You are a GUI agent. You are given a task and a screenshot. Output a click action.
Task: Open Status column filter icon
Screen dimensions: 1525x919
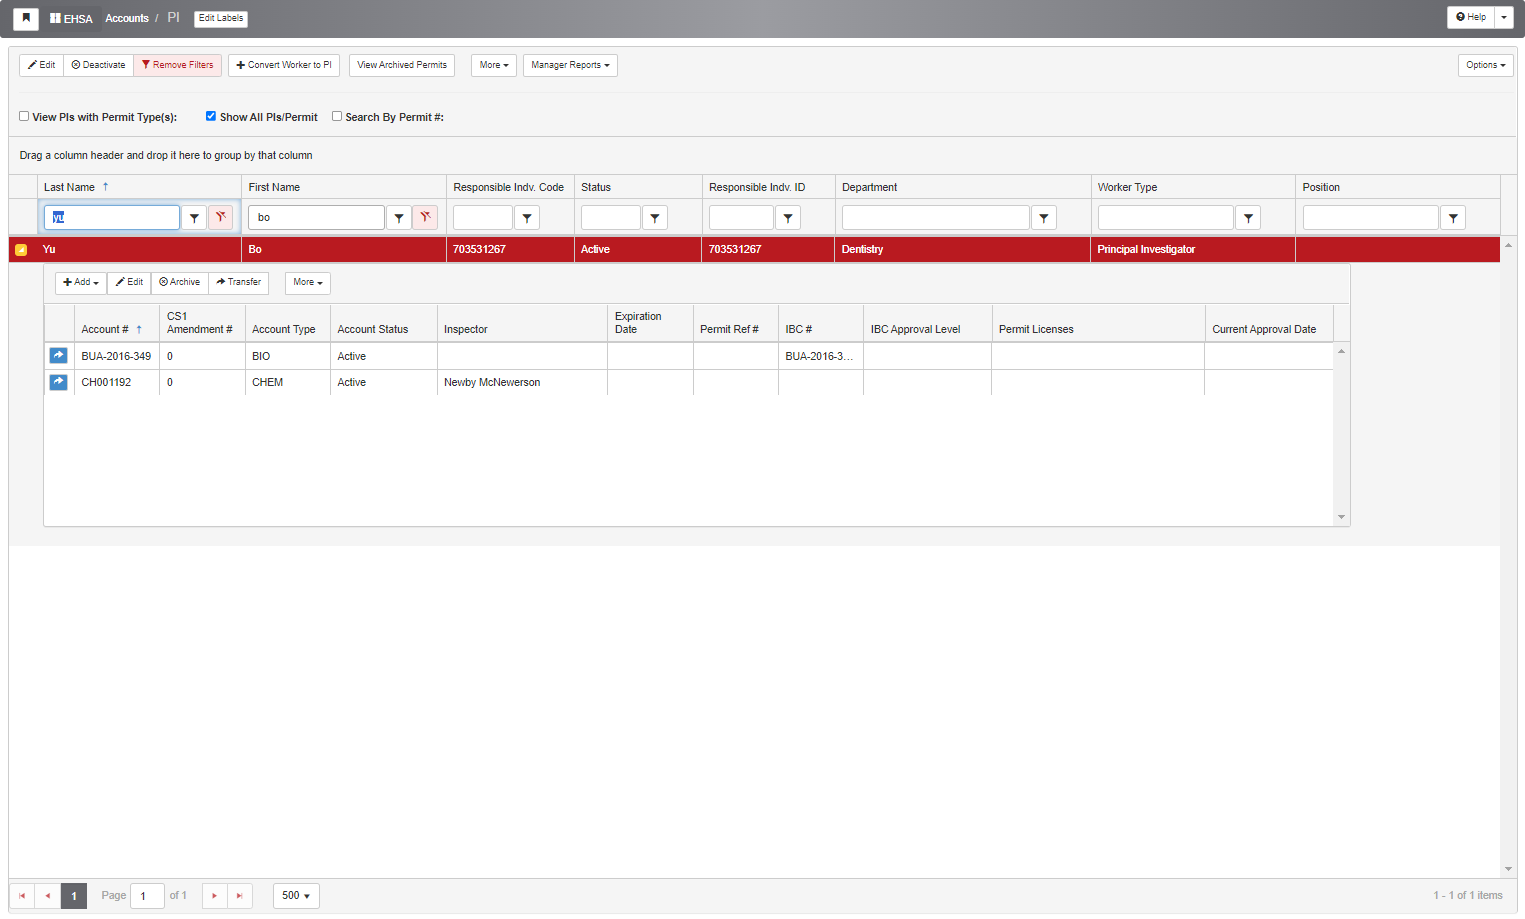(x=655, y=217)
